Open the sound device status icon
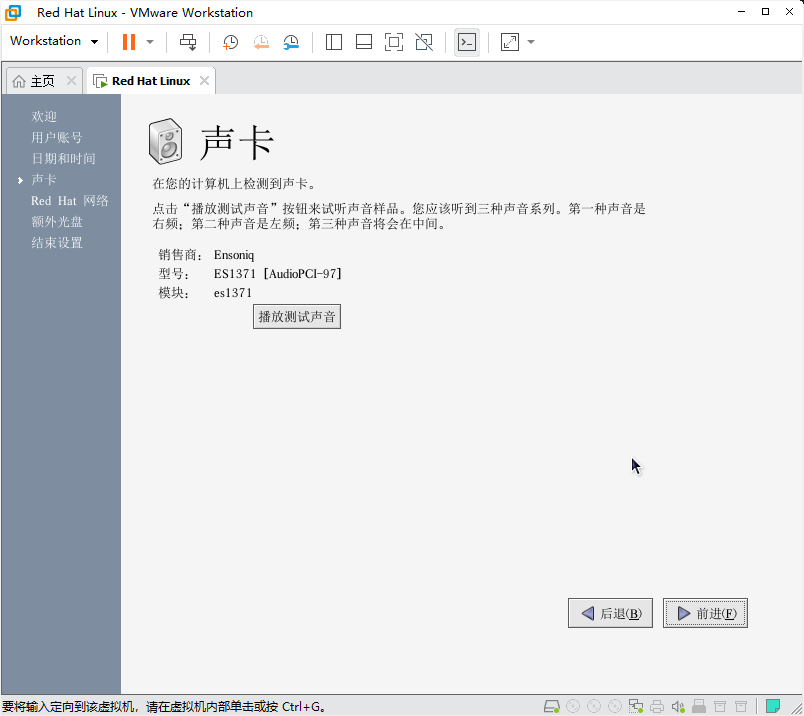The width and height of the screenshot is (804, 716). (x=678, y=705)
